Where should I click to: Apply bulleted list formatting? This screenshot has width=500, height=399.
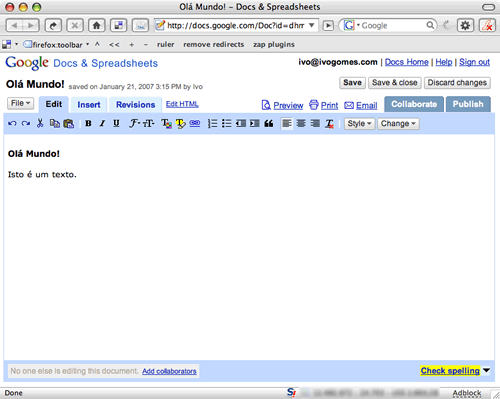click(226, 123)
